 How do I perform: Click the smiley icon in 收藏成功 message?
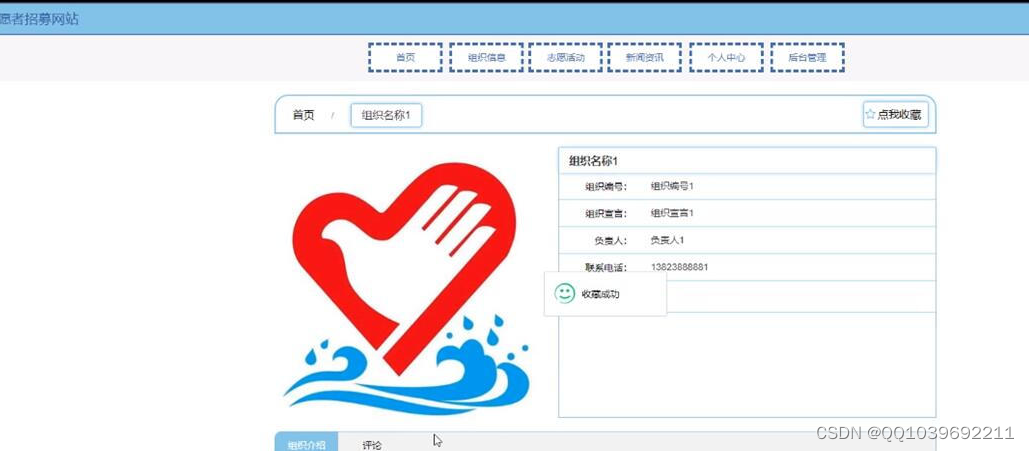point(564,293)
